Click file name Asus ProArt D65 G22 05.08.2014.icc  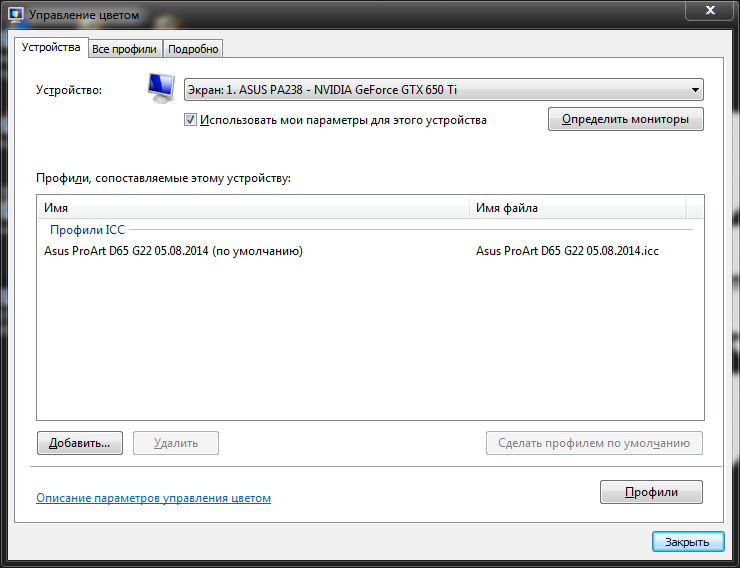[567, 251]
